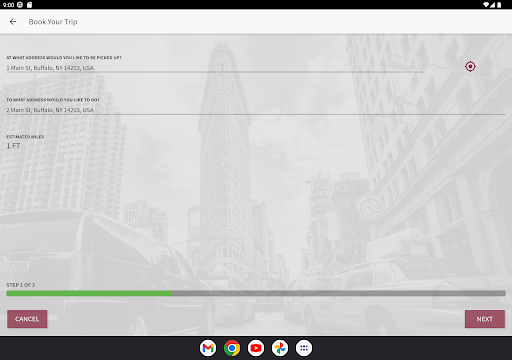512x360 pixels.
Task: Edit the pickup address field
Action: point(215,68)
